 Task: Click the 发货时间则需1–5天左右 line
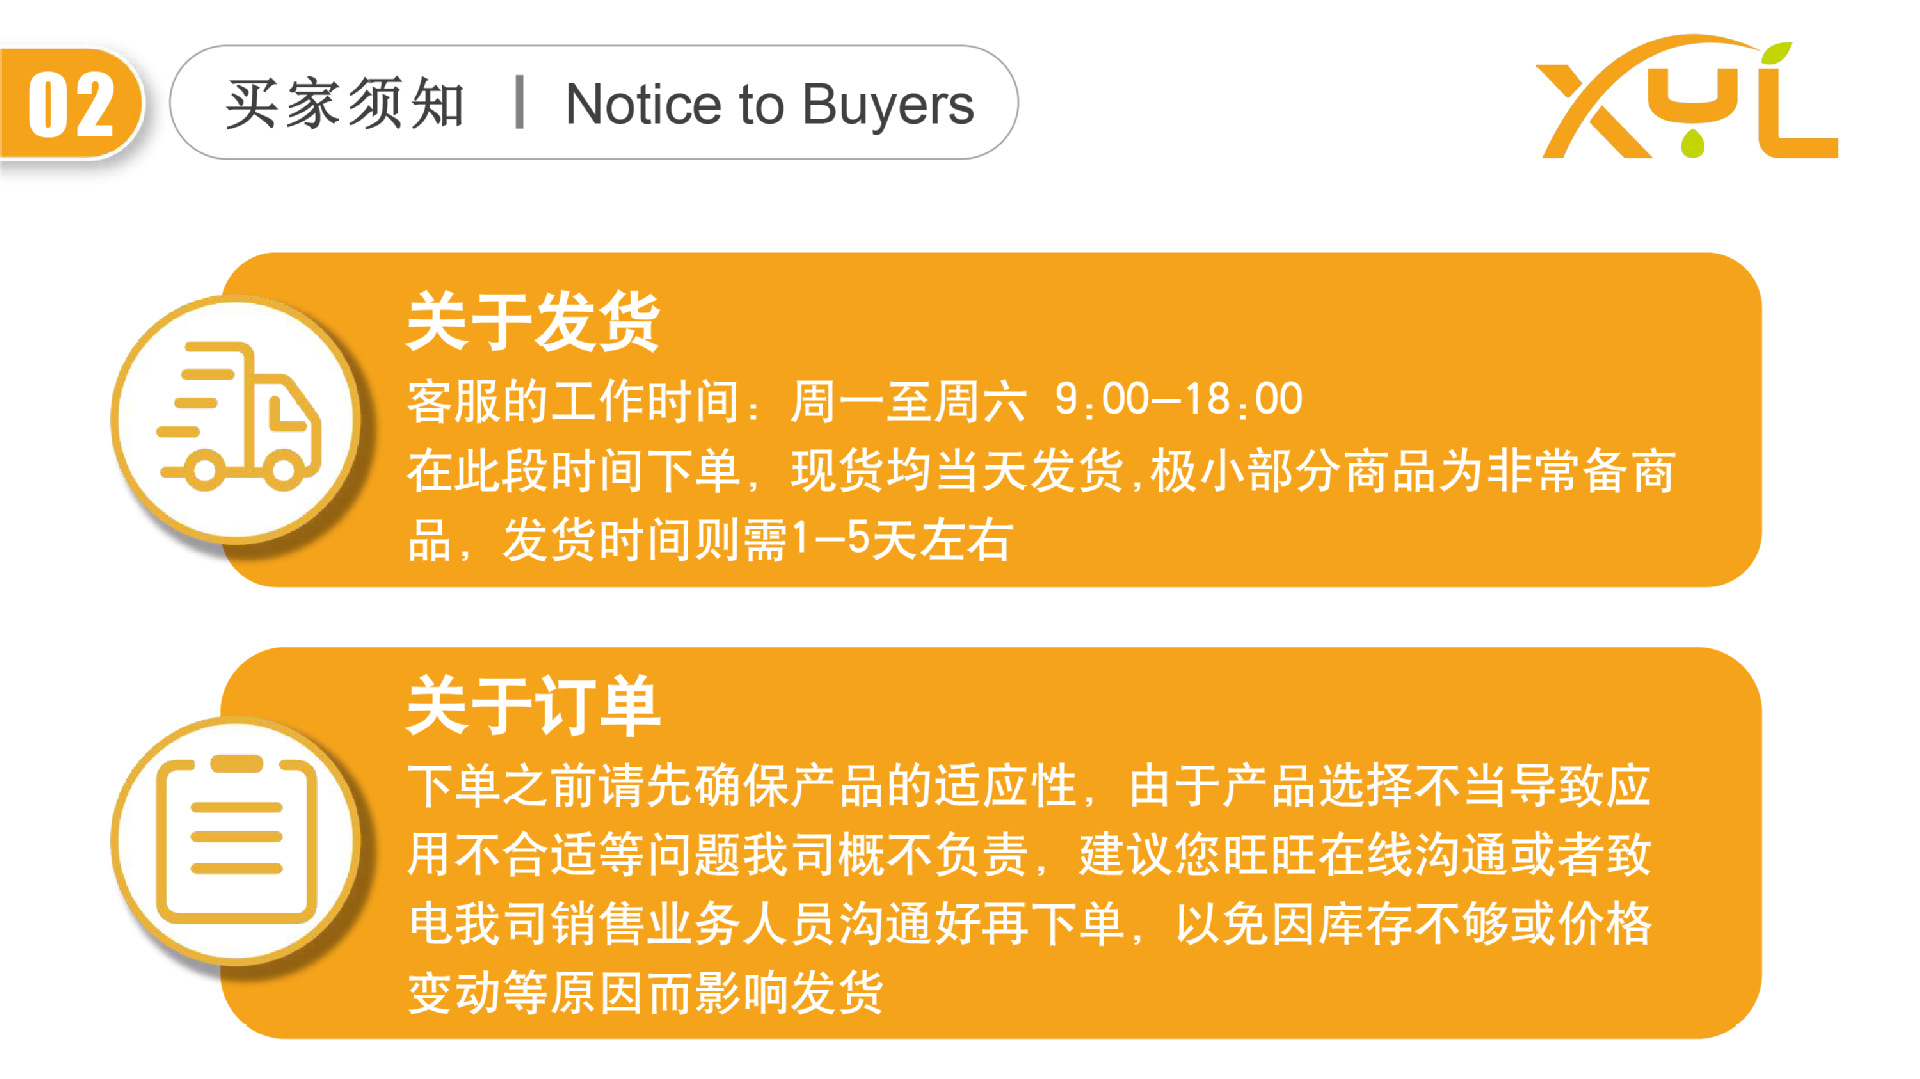pos(757,540)
